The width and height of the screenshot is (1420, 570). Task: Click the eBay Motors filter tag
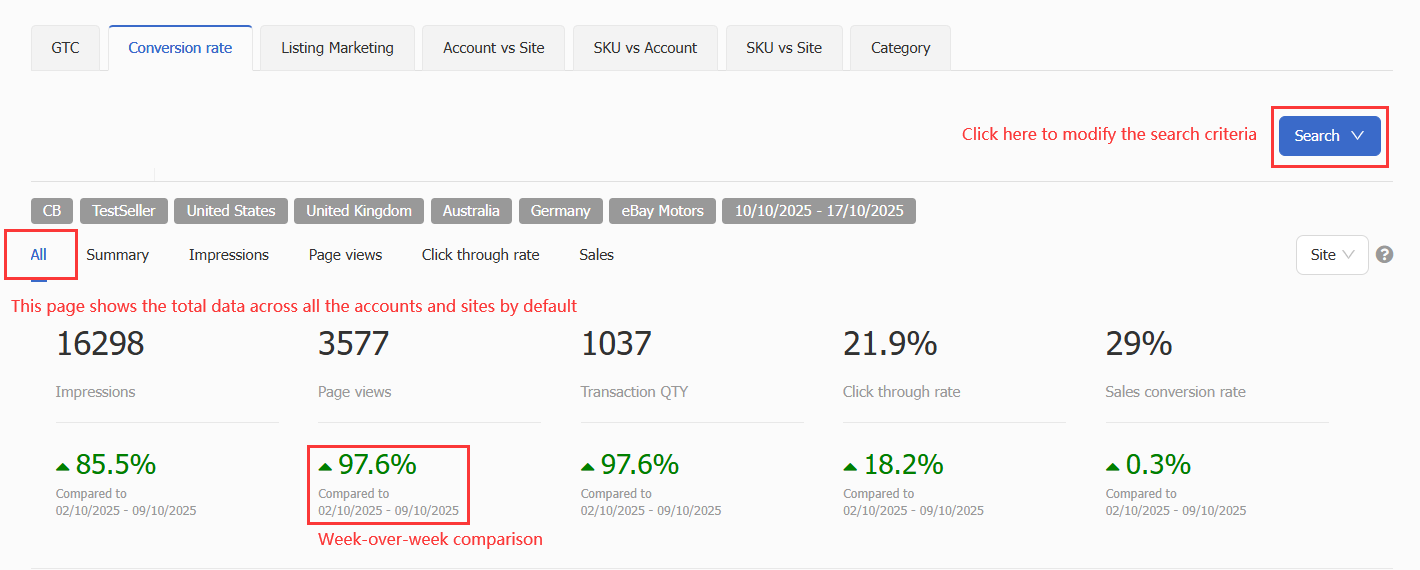tap(662, 211)
